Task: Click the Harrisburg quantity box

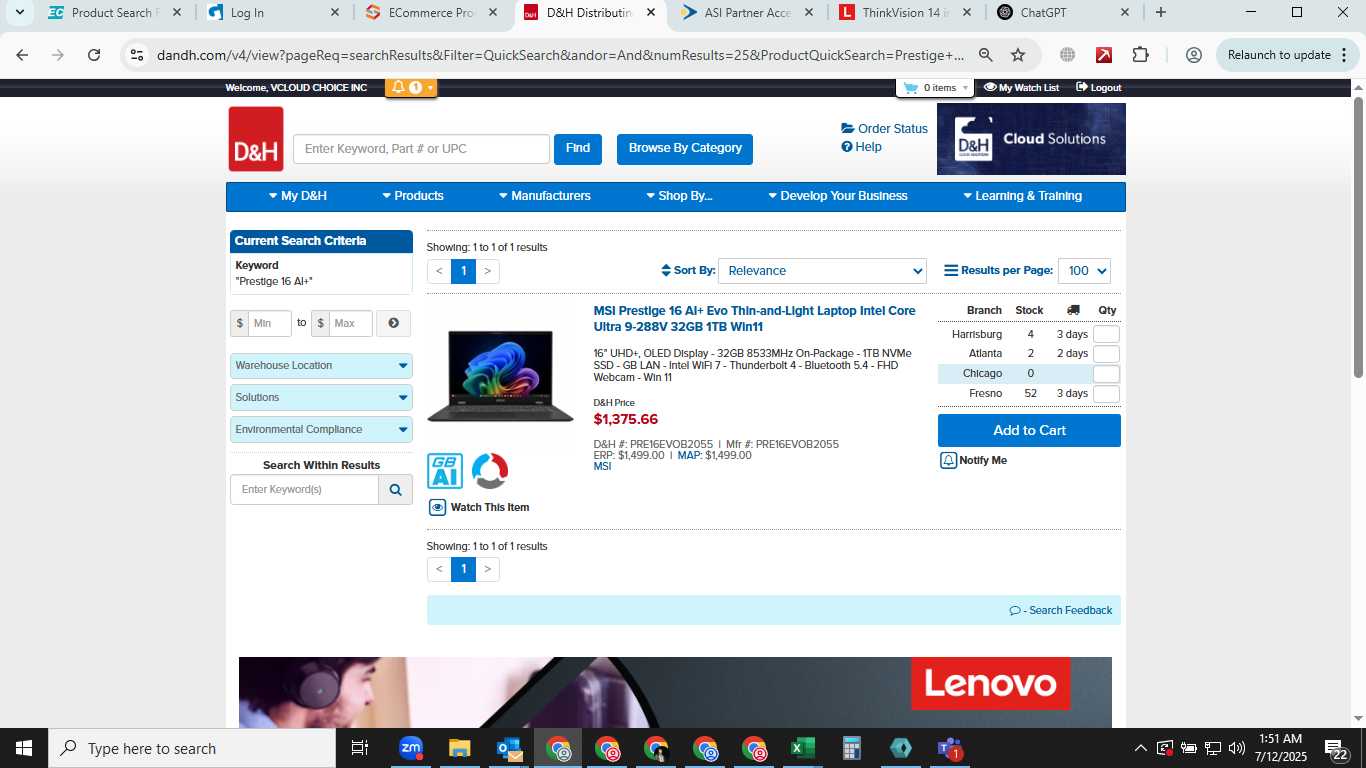Action: tap(1106, 334)
